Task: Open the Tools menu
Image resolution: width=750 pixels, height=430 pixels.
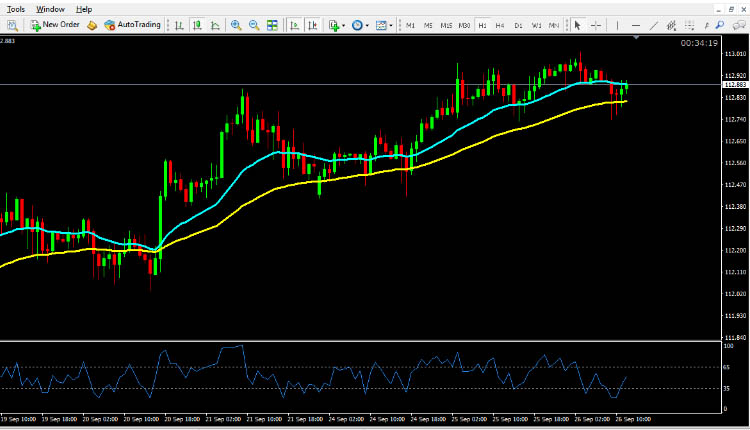Action: (15, 9)
